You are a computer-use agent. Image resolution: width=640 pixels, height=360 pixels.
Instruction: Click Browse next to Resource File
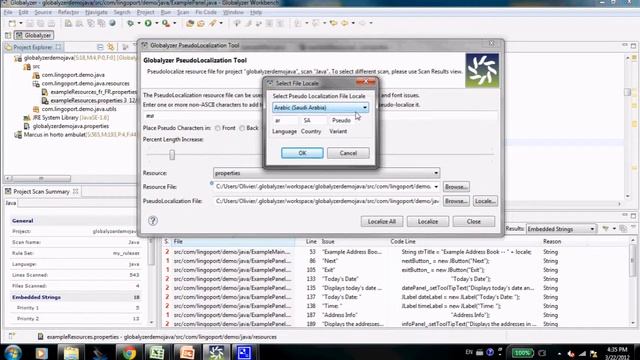tap(456, 187)
